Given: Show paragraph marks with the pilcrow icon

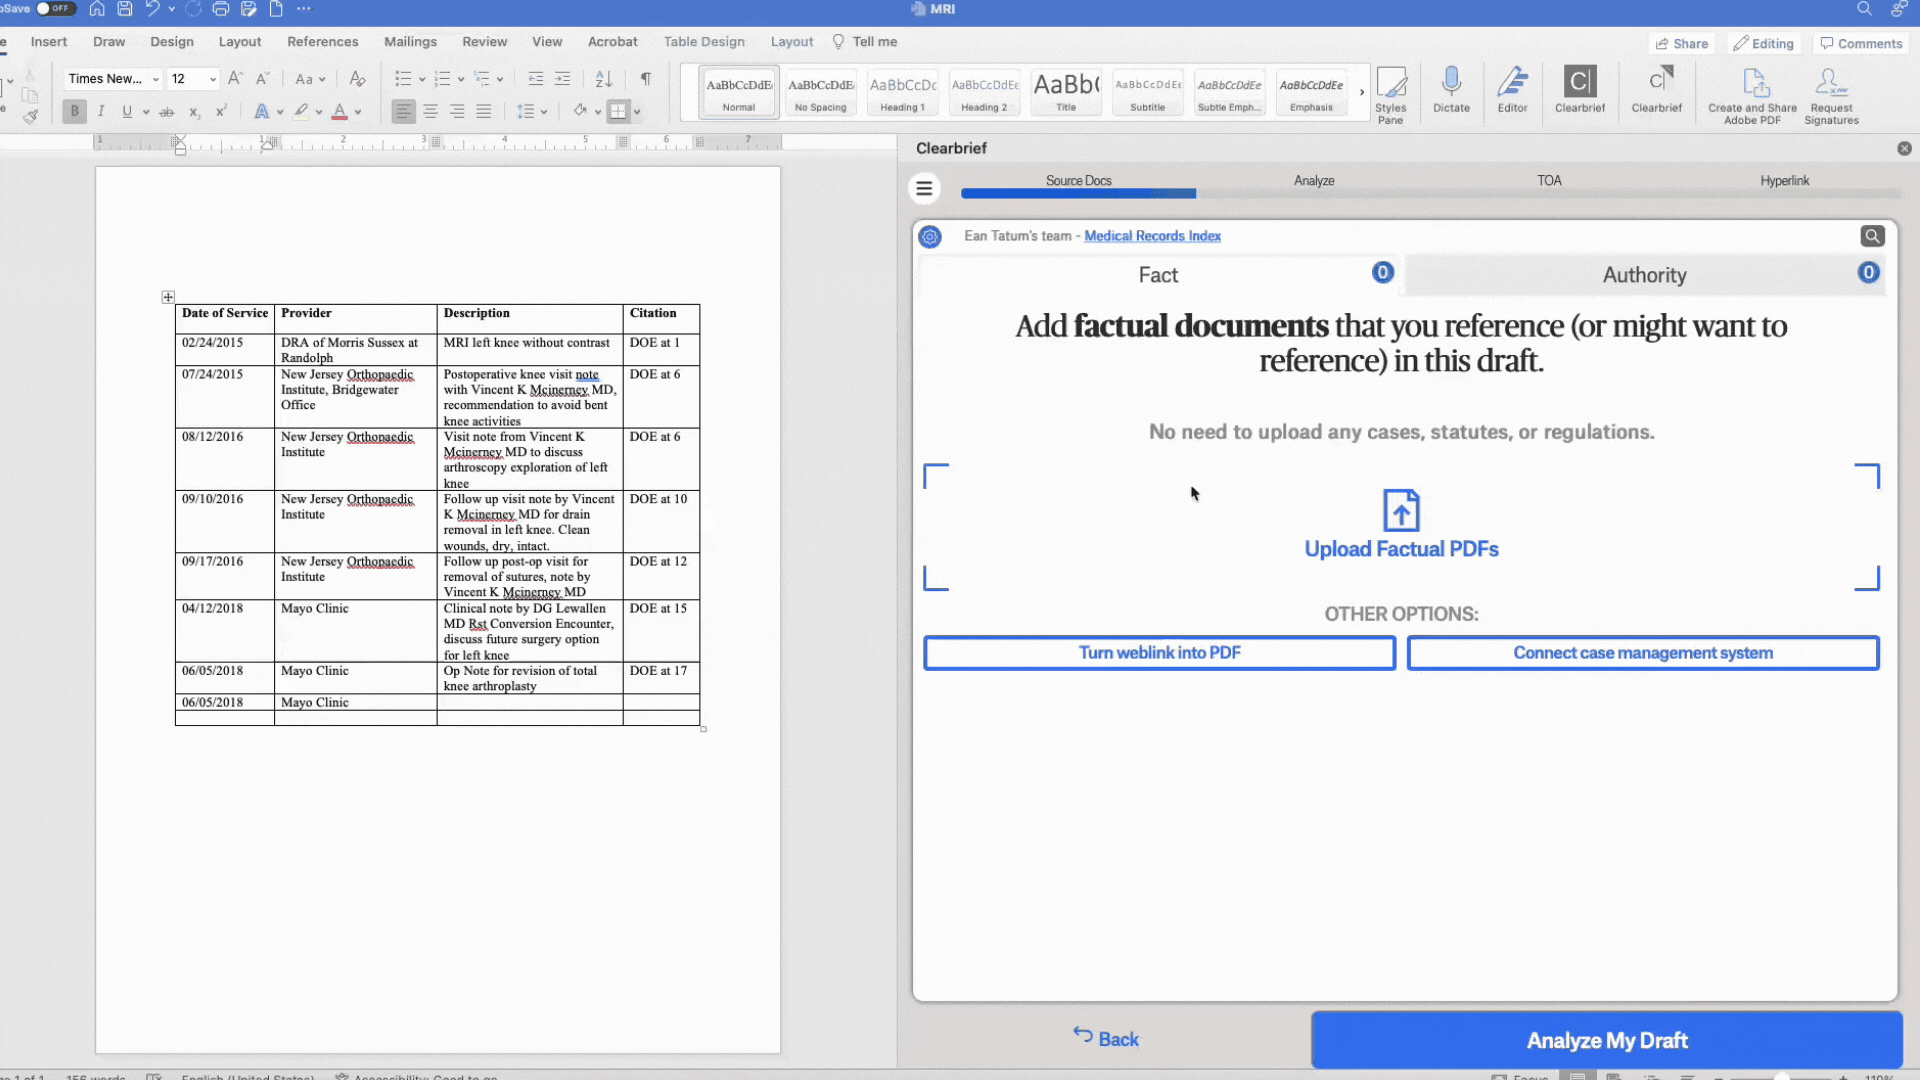Looking at the screenshot, I should pyautogui.click(x=645, y=78).
